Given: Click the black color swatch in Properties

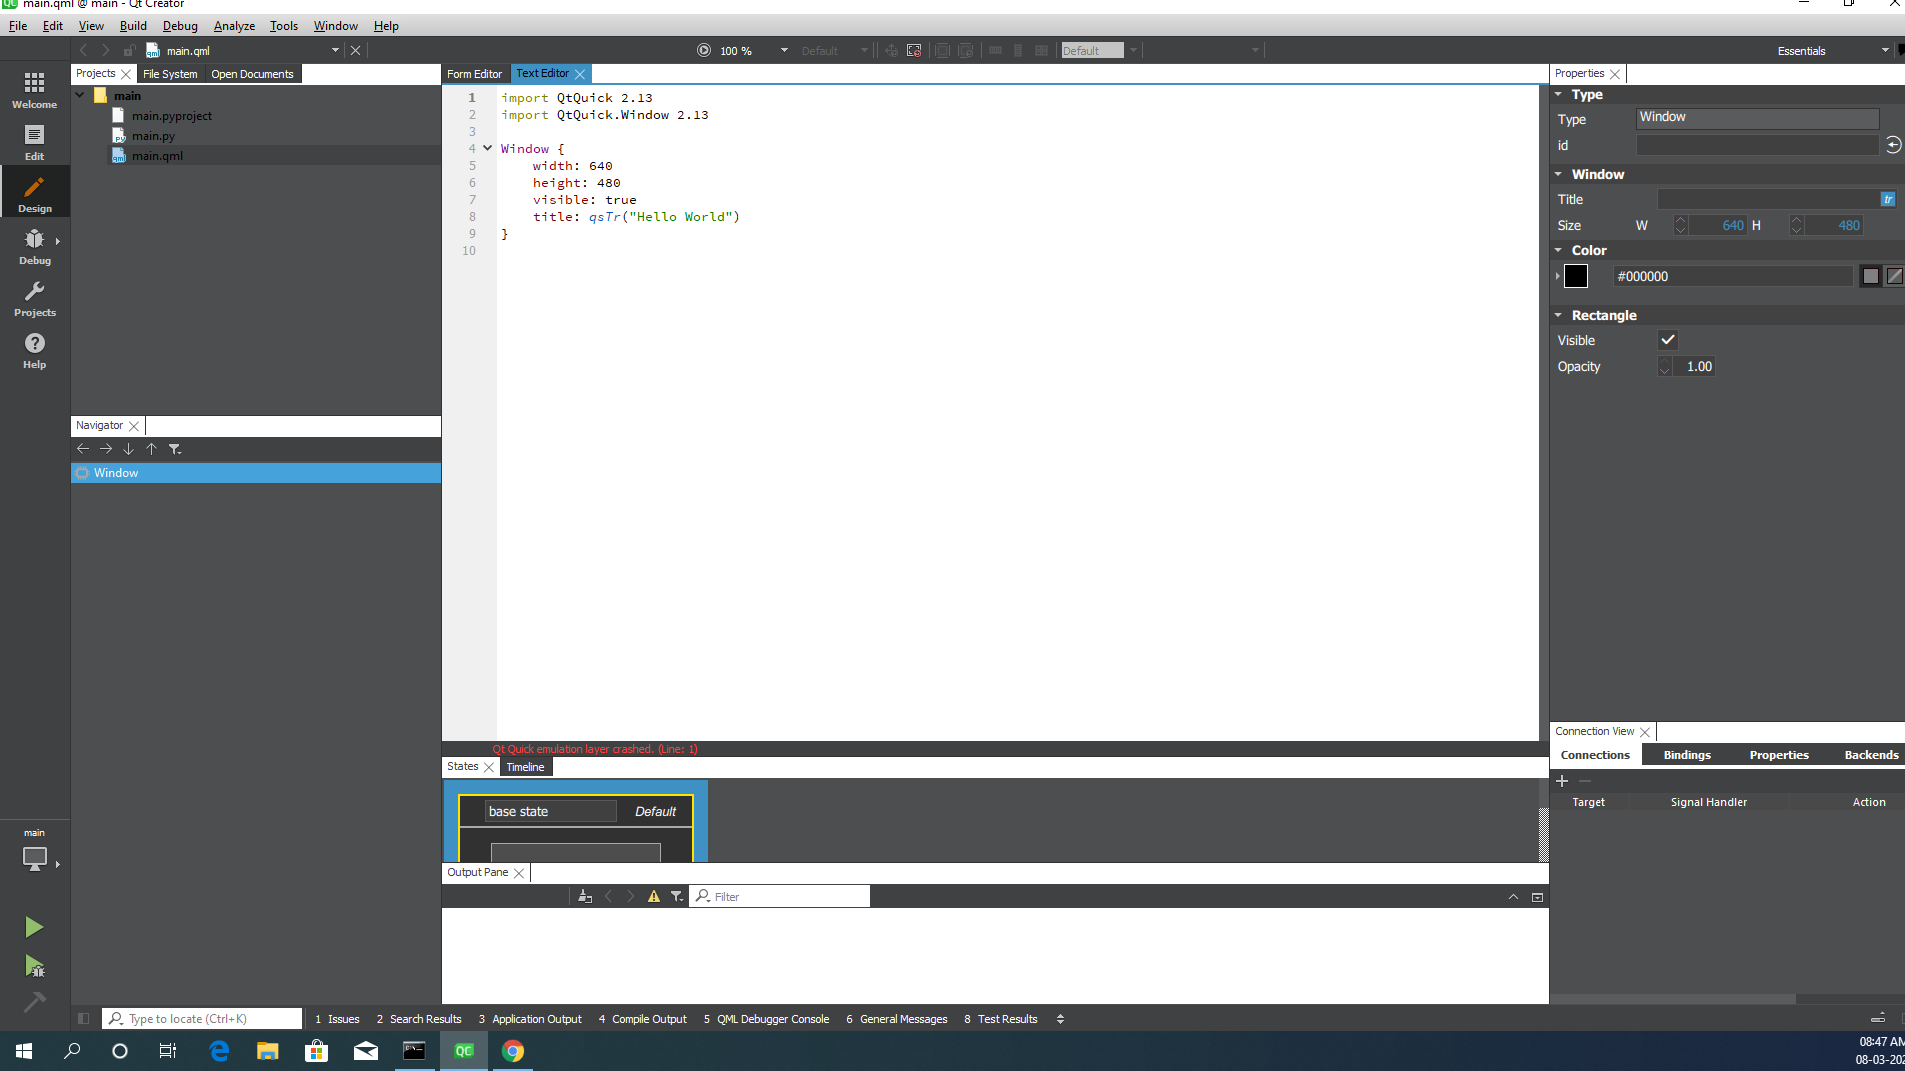Looking at the screenshot, I should (x=1576, y=276).
